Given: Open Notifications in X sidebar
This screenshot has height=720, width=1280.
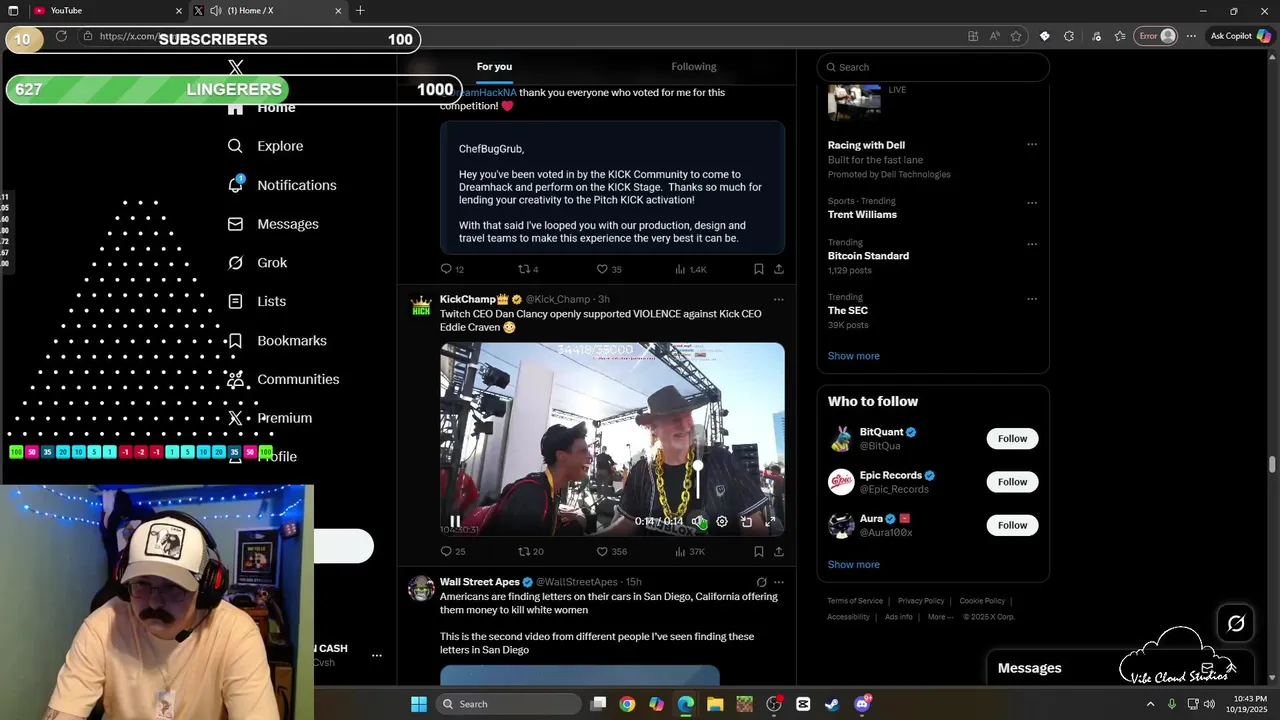Looking at the screenshot, I should 282,185.
